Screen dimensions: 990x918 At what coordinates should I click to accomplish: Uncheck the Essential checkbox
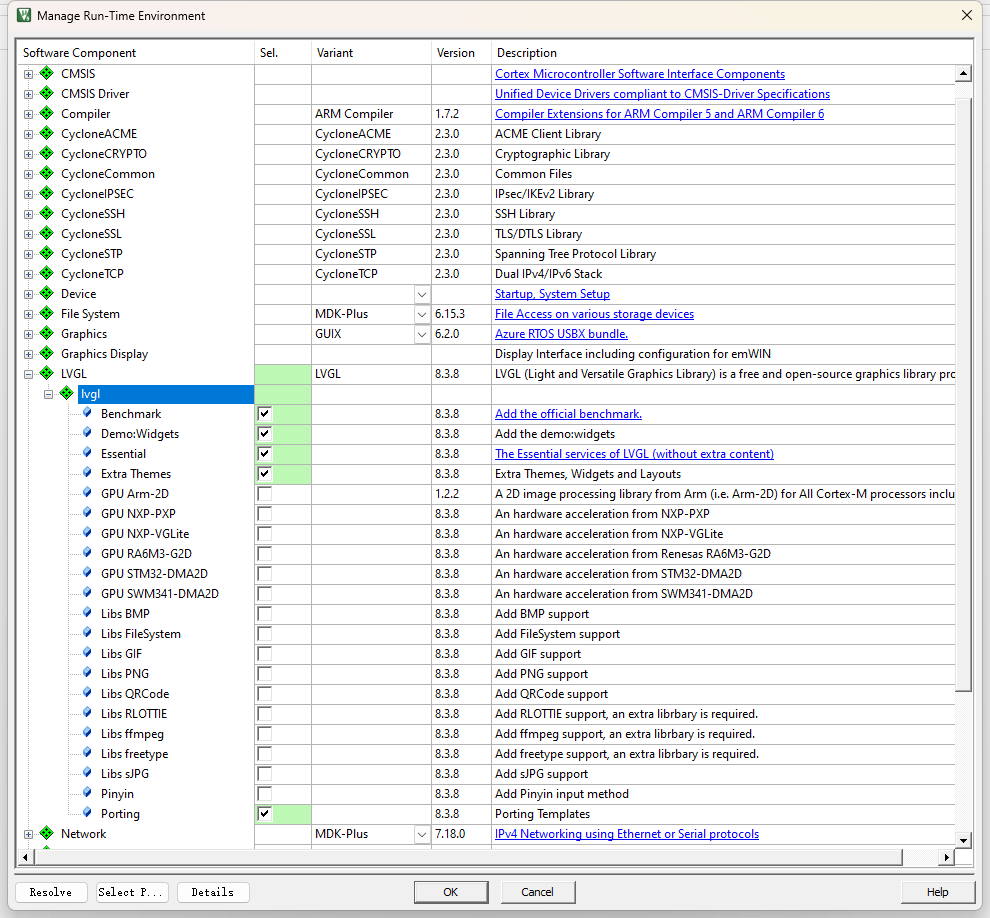point(265,454)
